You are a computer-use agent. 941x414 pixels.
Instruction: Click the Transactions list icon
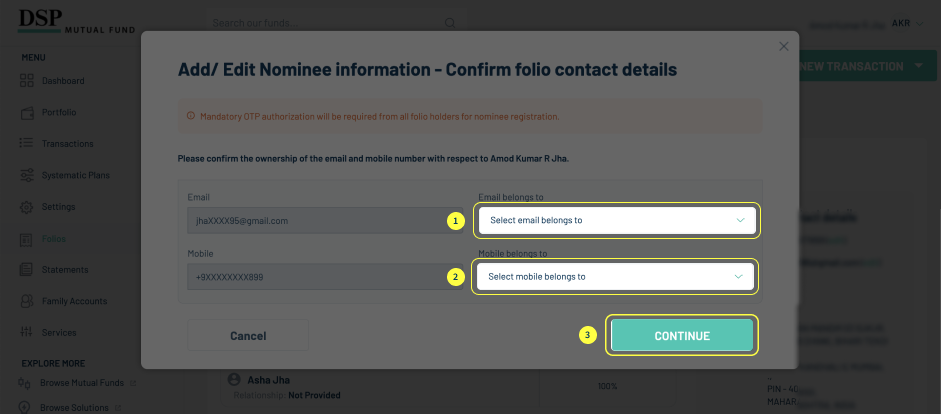pos(27,144)
